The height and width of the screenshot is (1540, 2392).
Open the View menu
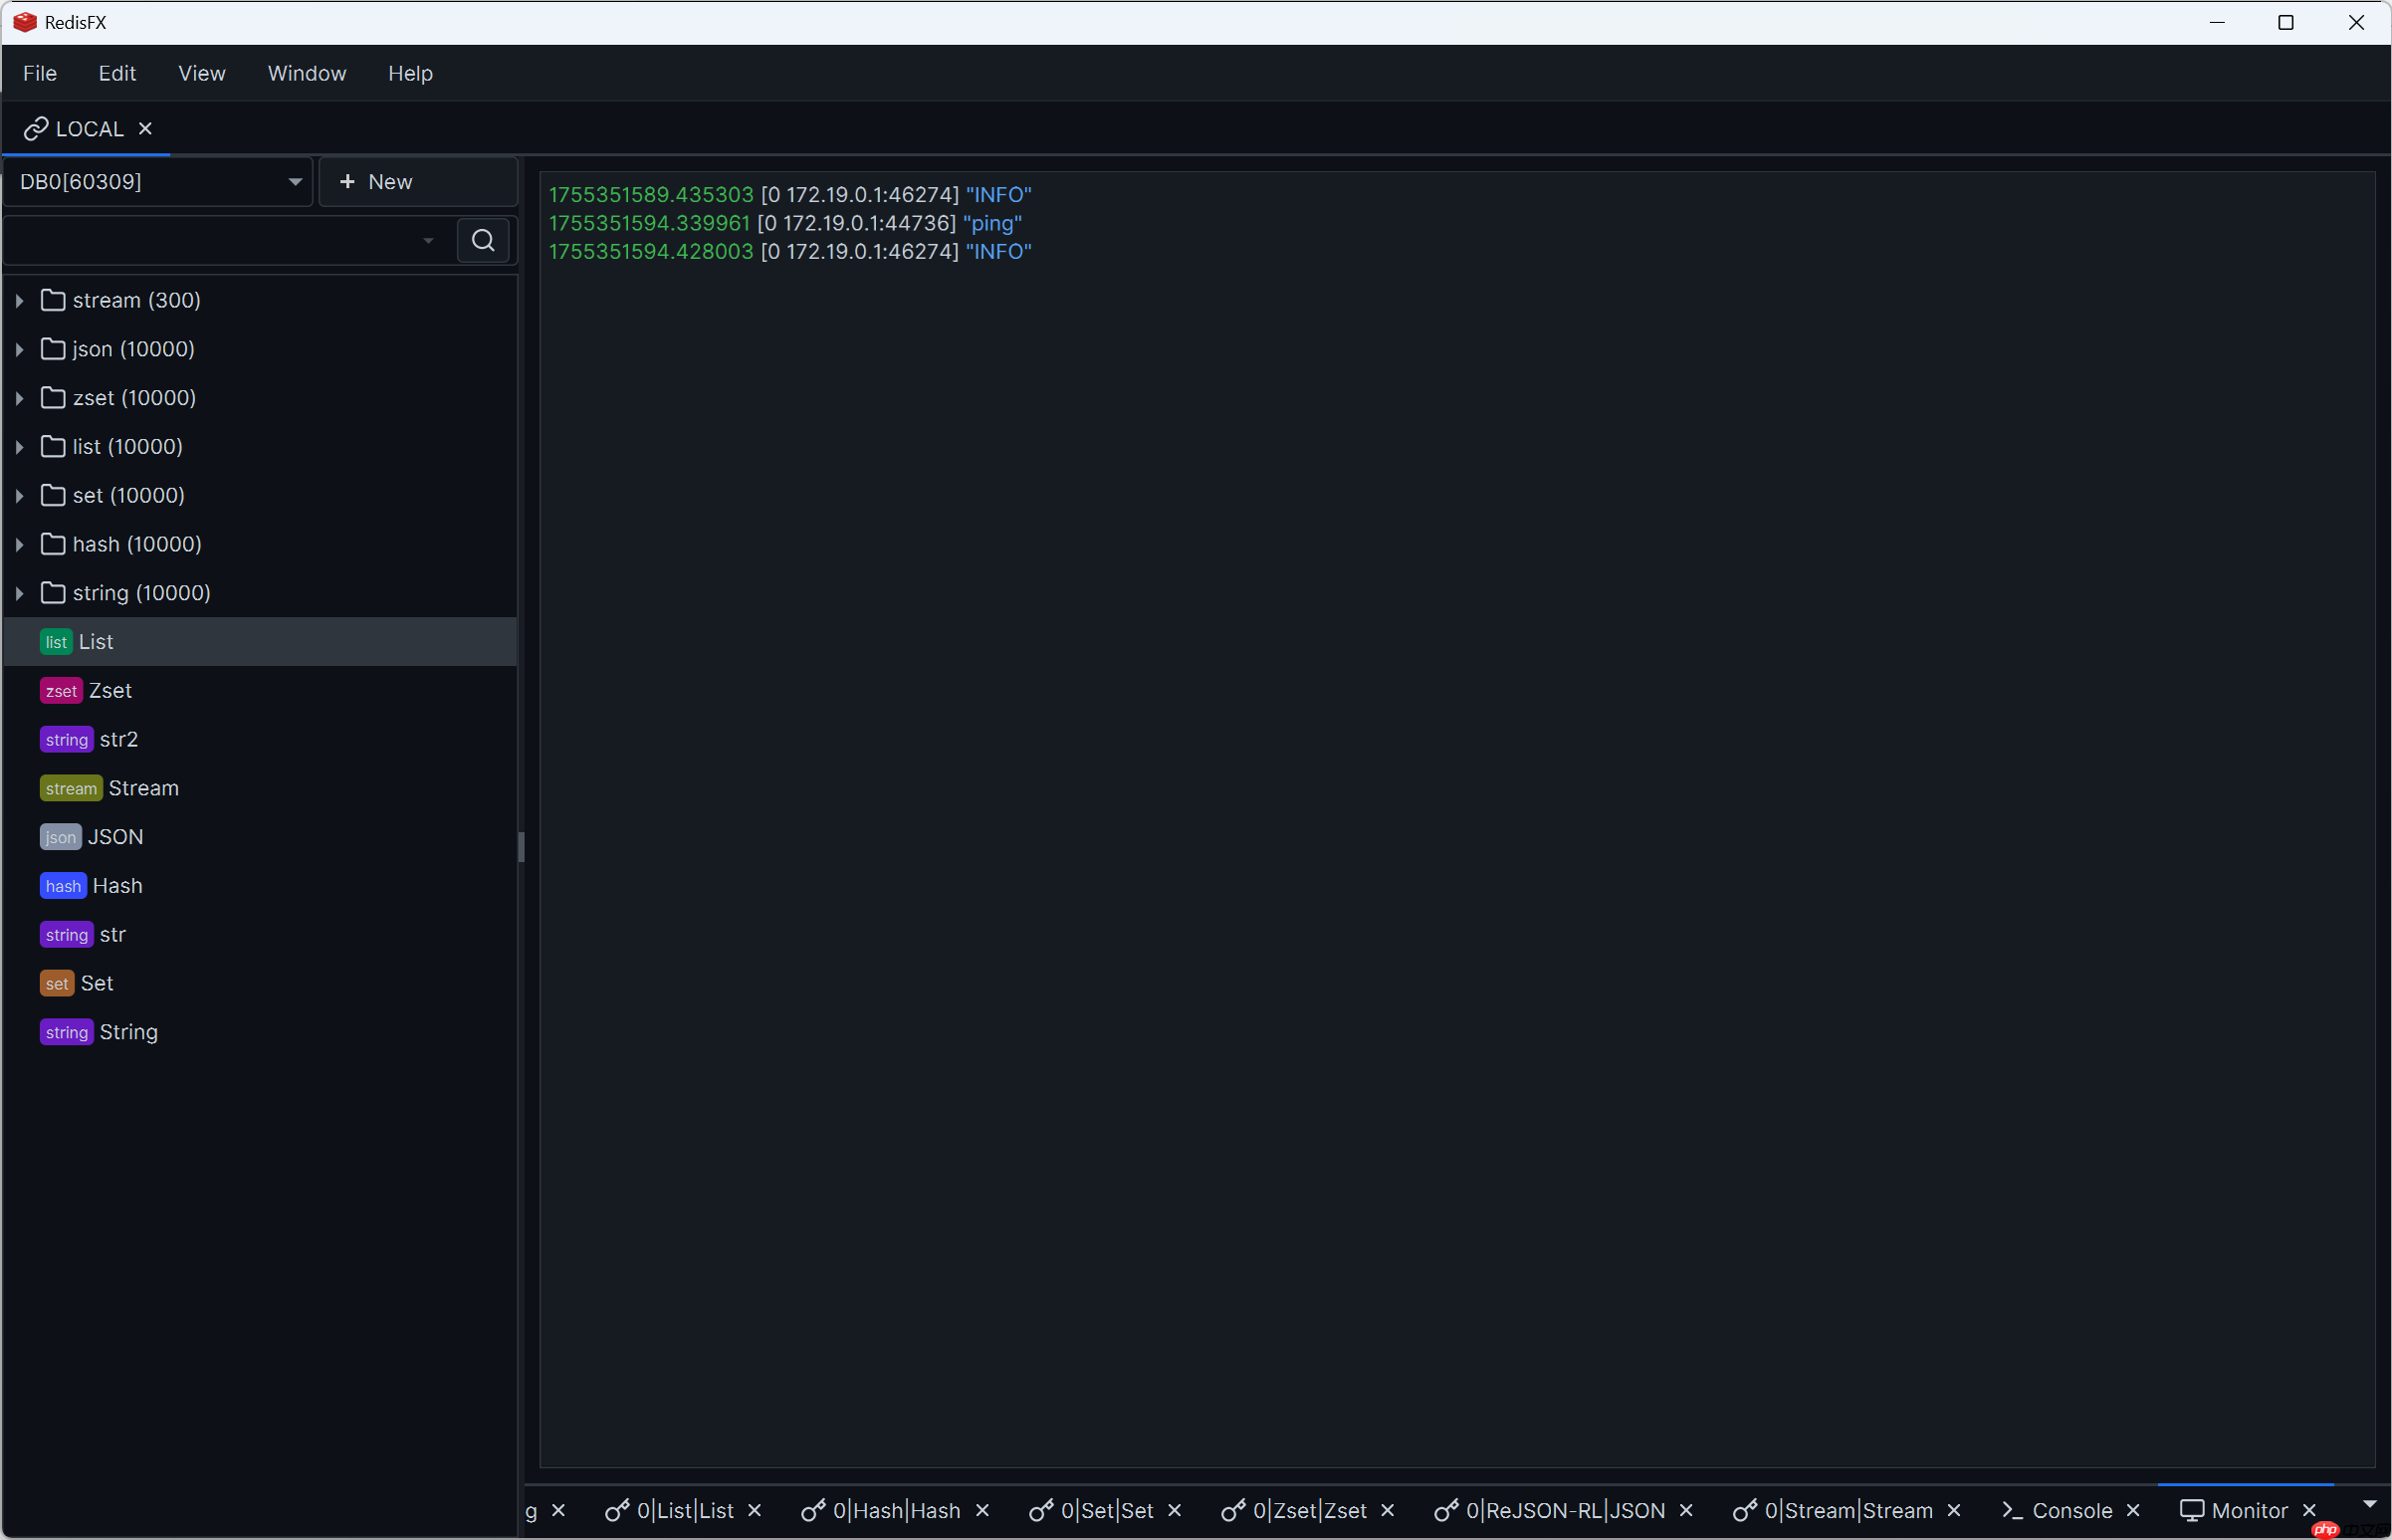(201, 73)
